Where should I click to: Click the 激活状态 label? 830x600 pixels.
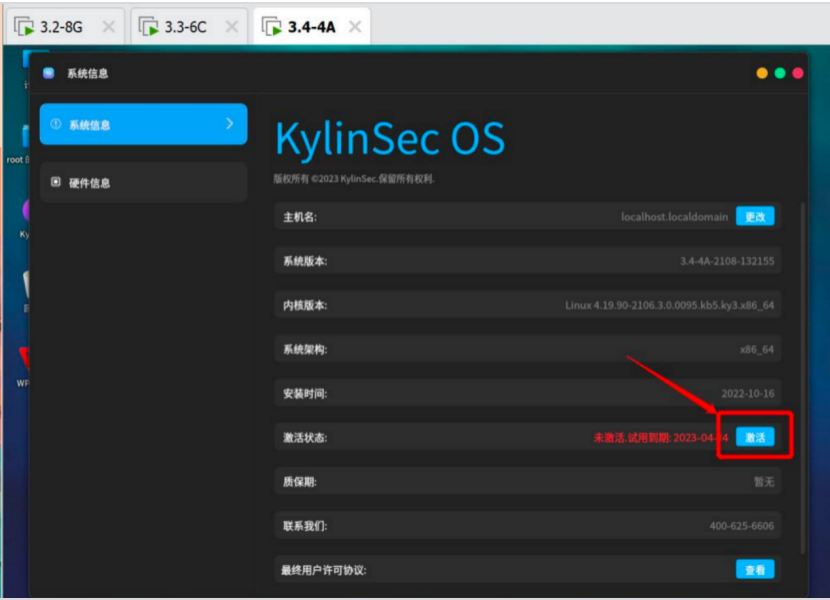click(305, 438)
